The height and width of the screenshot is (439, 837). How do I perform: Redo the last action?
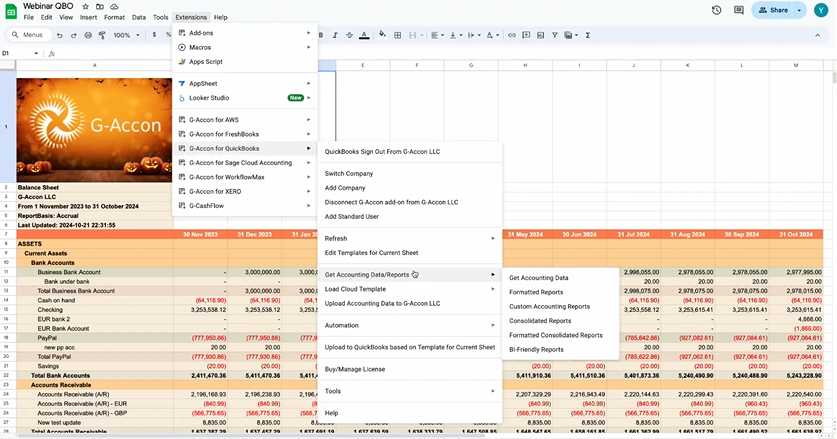click(74, 35)
